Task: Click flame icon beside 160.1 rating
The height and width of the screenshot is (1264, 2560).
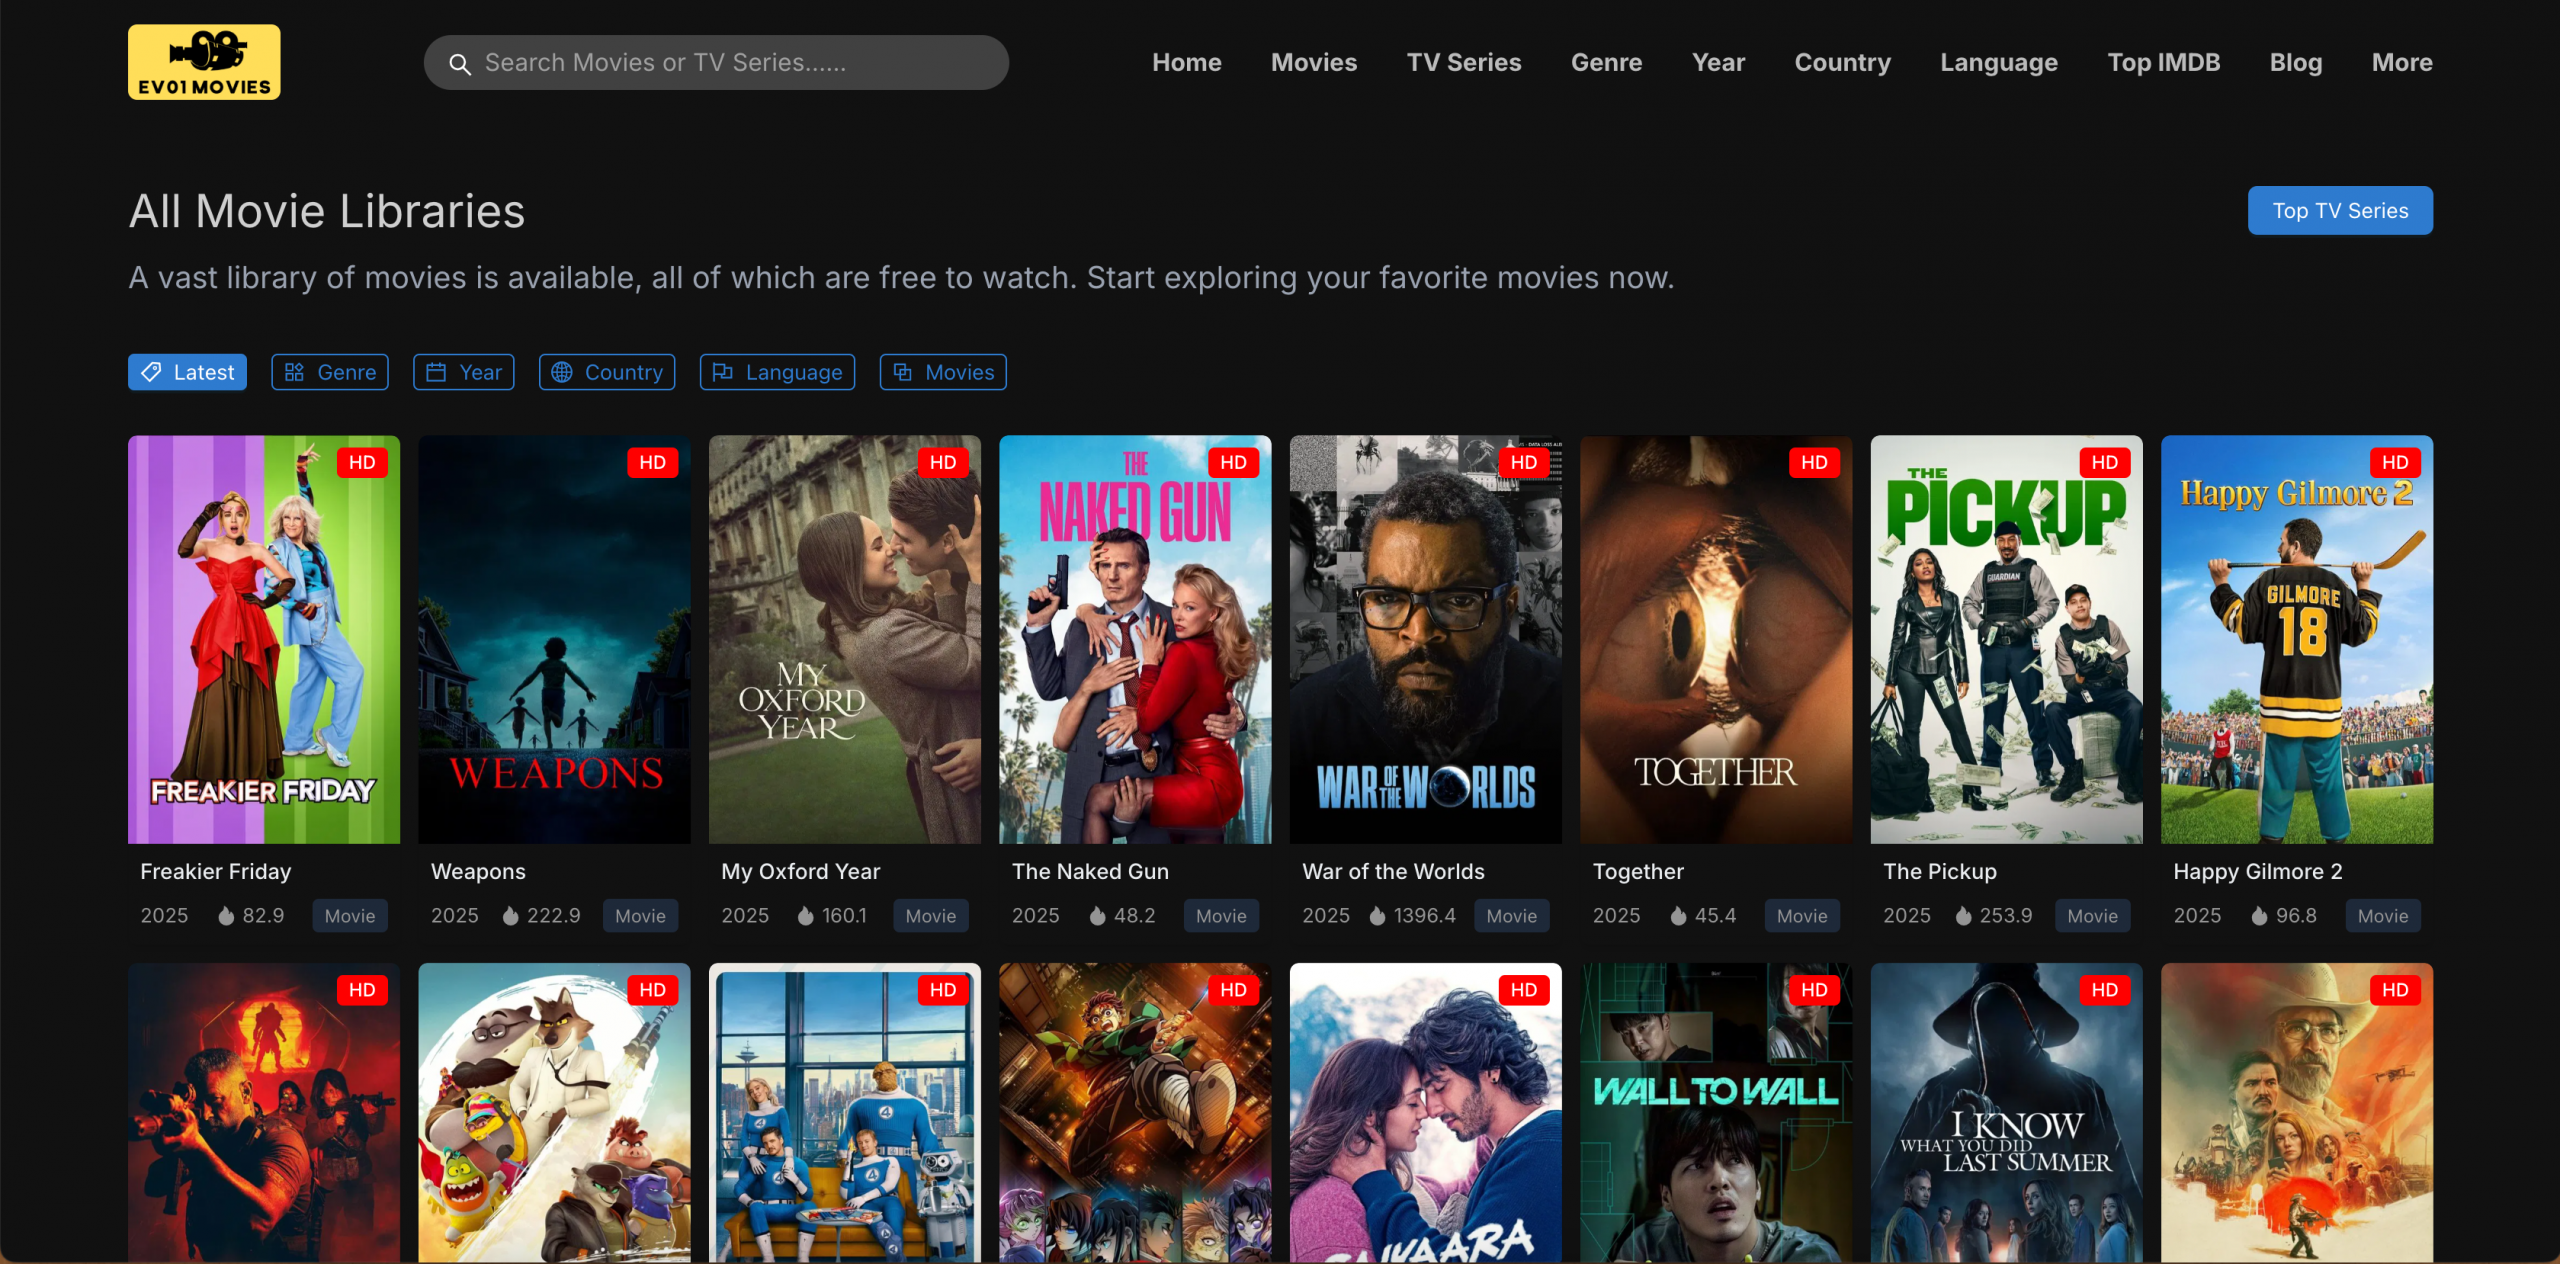Action: point(806,916)
